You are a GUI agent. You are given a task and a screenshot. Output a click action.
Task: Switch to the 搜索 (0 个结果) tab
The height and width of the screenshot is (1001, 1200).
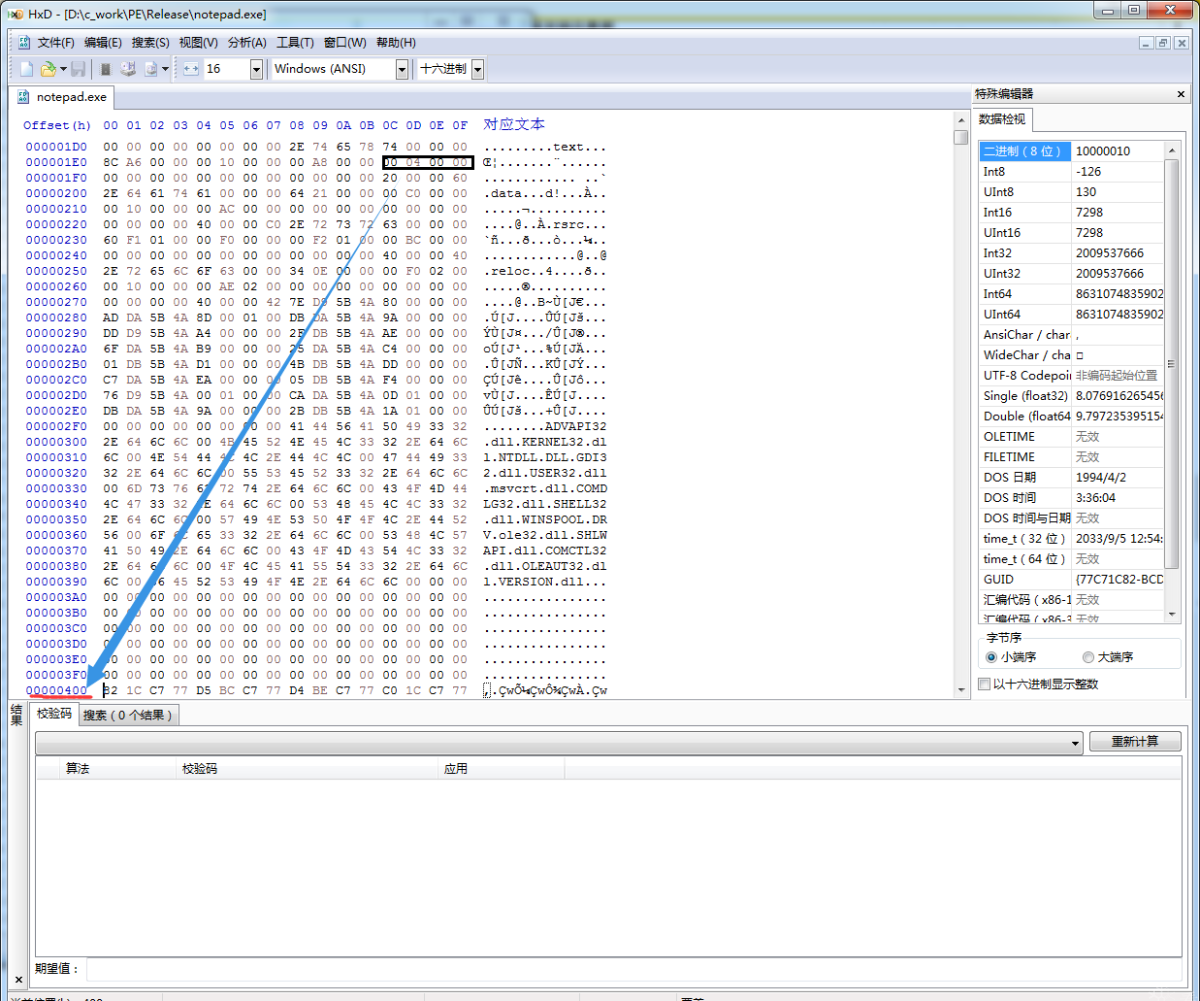[129, 715]
